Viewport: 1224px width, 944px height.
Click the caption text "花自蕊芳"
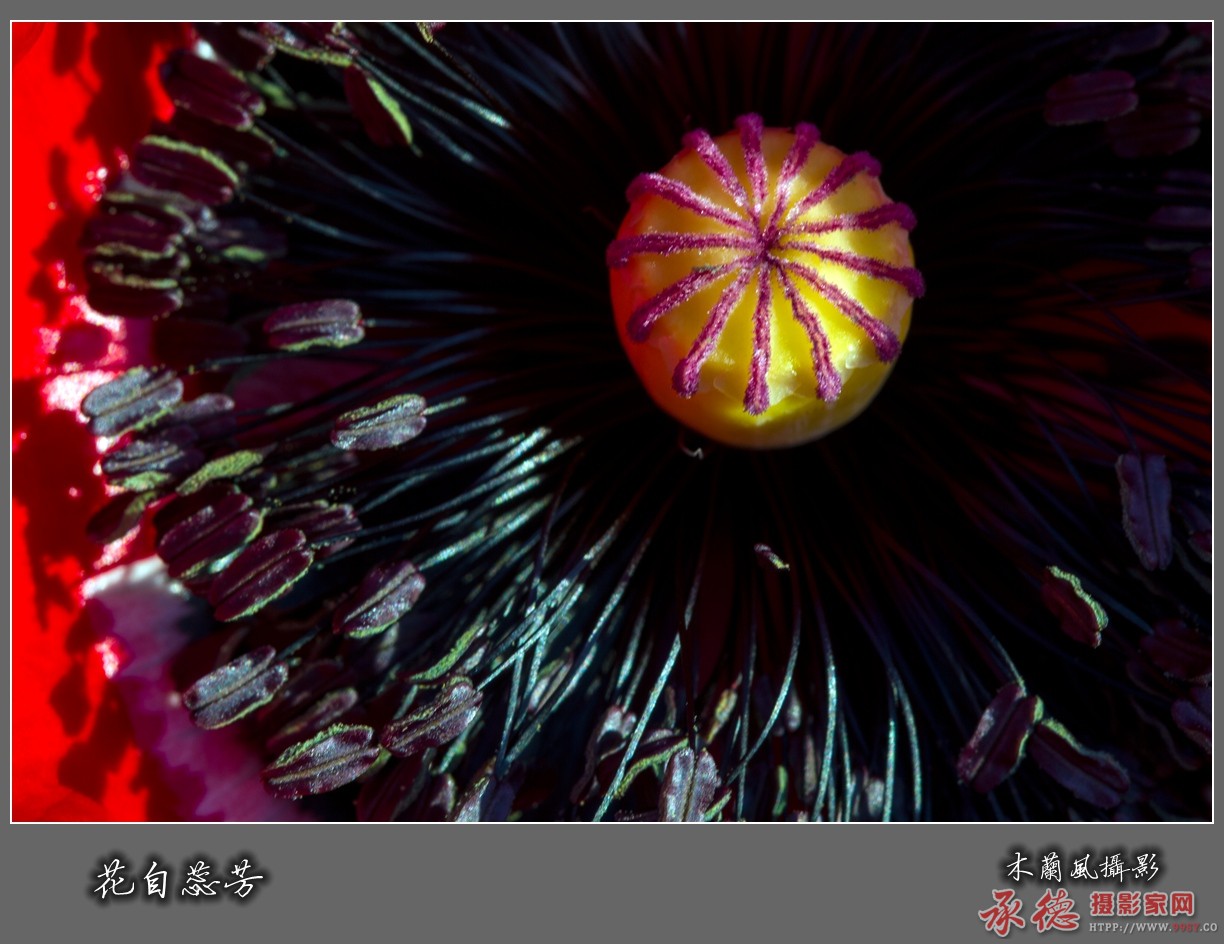click(x=180, y=879)
